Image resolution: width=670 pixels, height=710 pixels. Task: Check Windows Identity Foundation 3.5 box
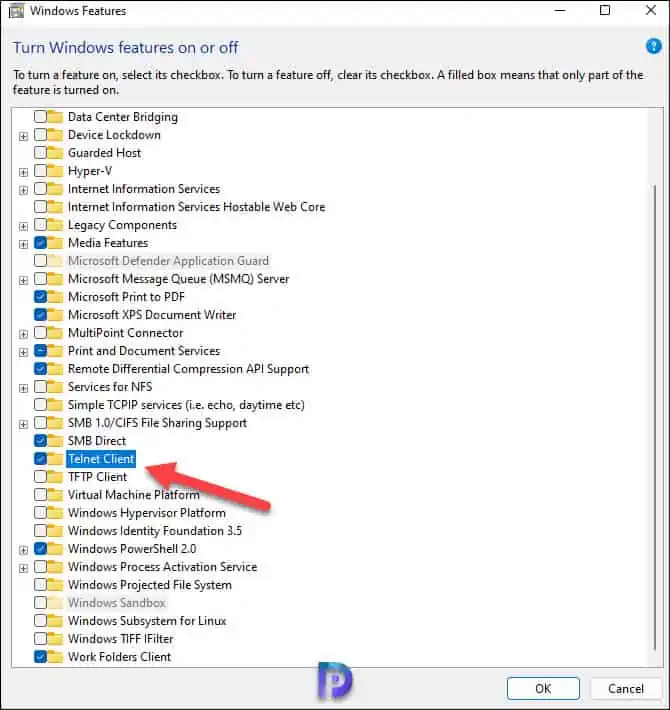(x=40, y=531)
